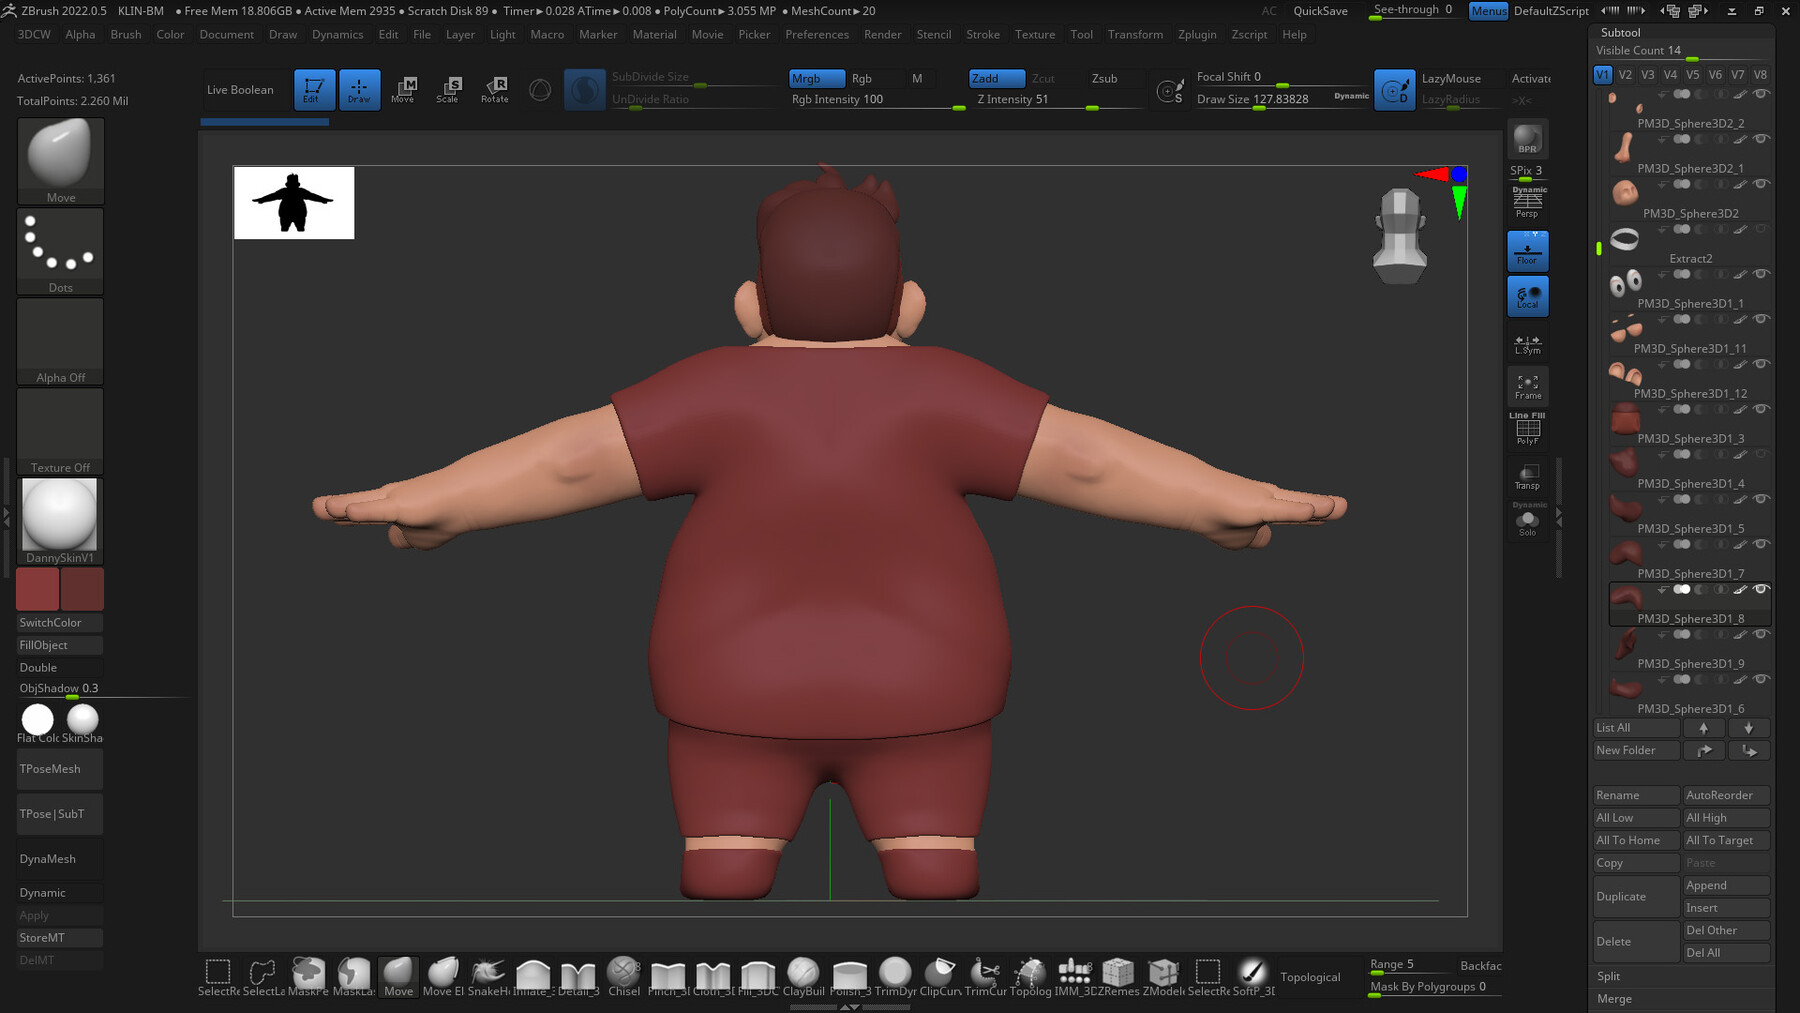Screen dimensions: 1800x1013
Task: Click the camera head orientation cube
Action: 1399,236
